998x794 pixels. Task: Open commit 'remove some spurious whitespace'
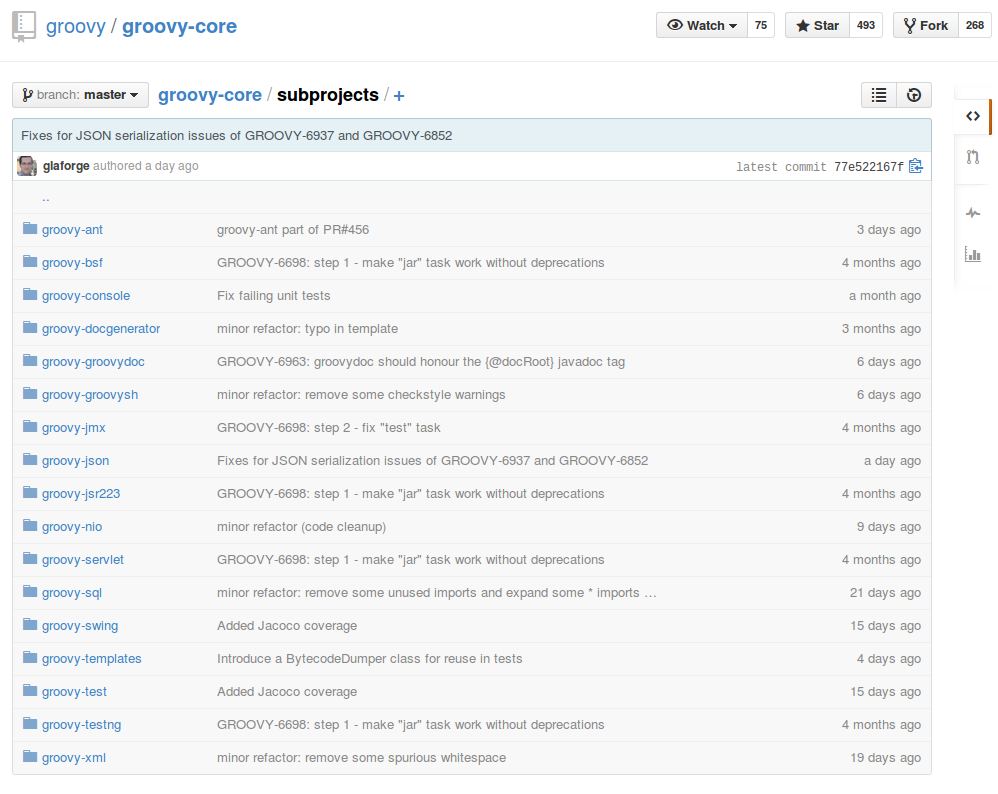(362, 758)
